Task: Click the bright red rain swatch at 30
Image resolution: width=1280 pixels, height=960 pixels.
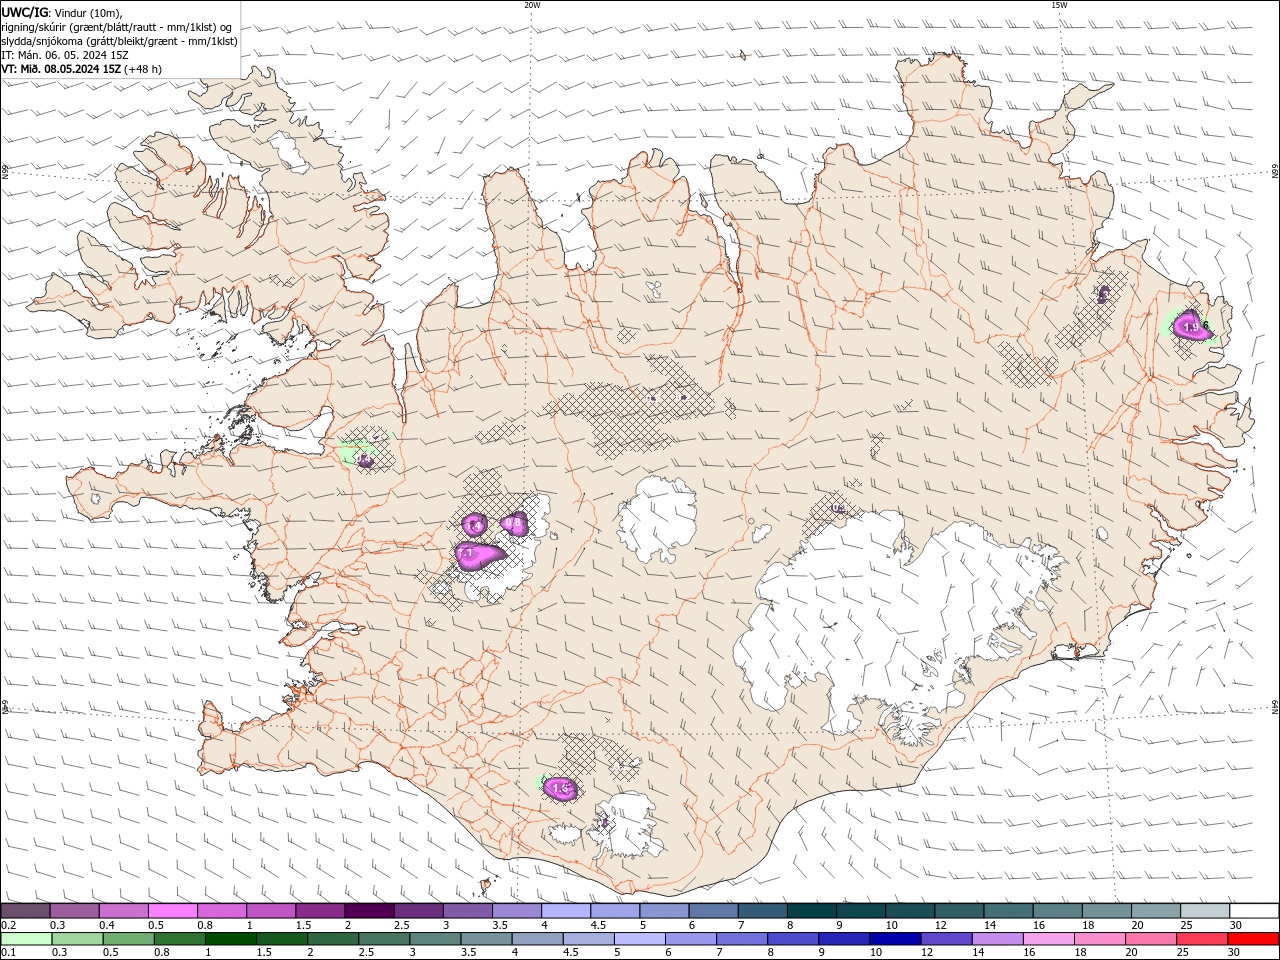Action: tap(1254, 939)
